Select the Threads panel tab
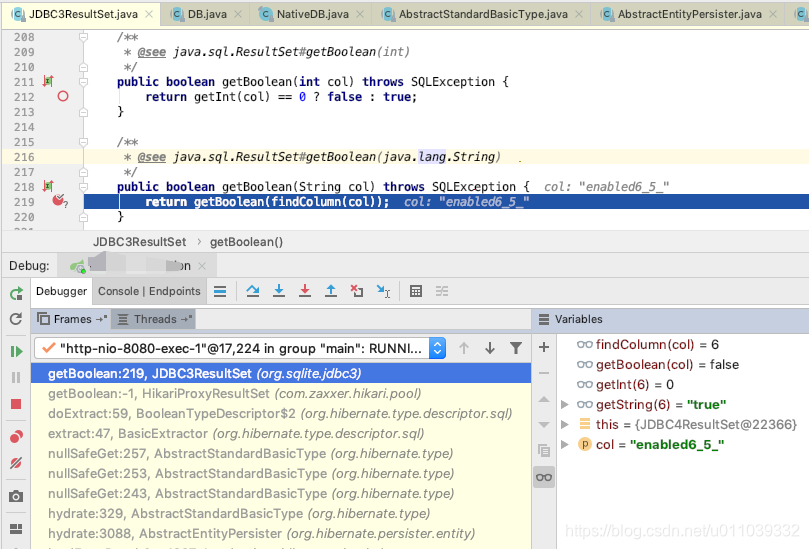The height and width of the screenshot is (549, 809). (154, 319)
